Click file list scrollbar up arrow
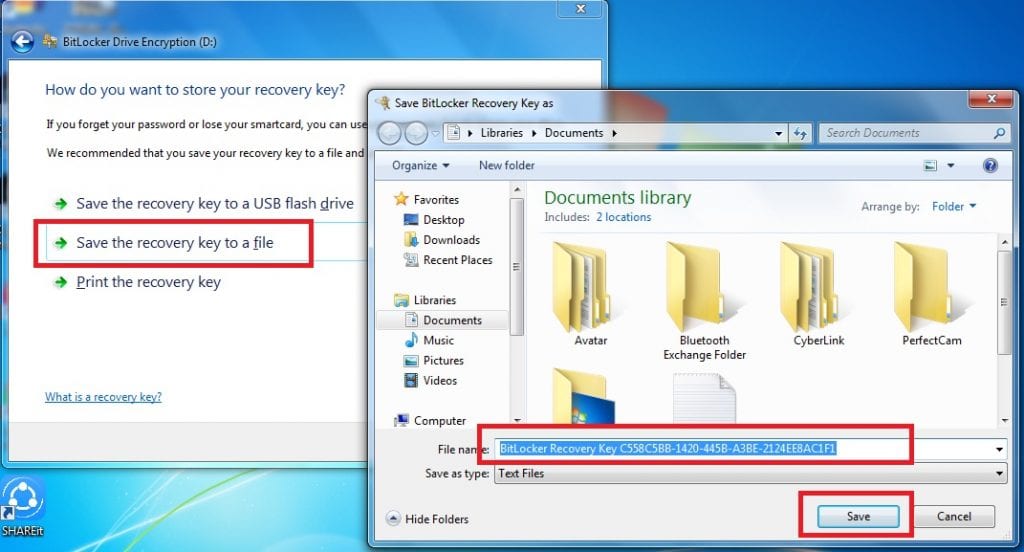 [x=1005, y=242]
